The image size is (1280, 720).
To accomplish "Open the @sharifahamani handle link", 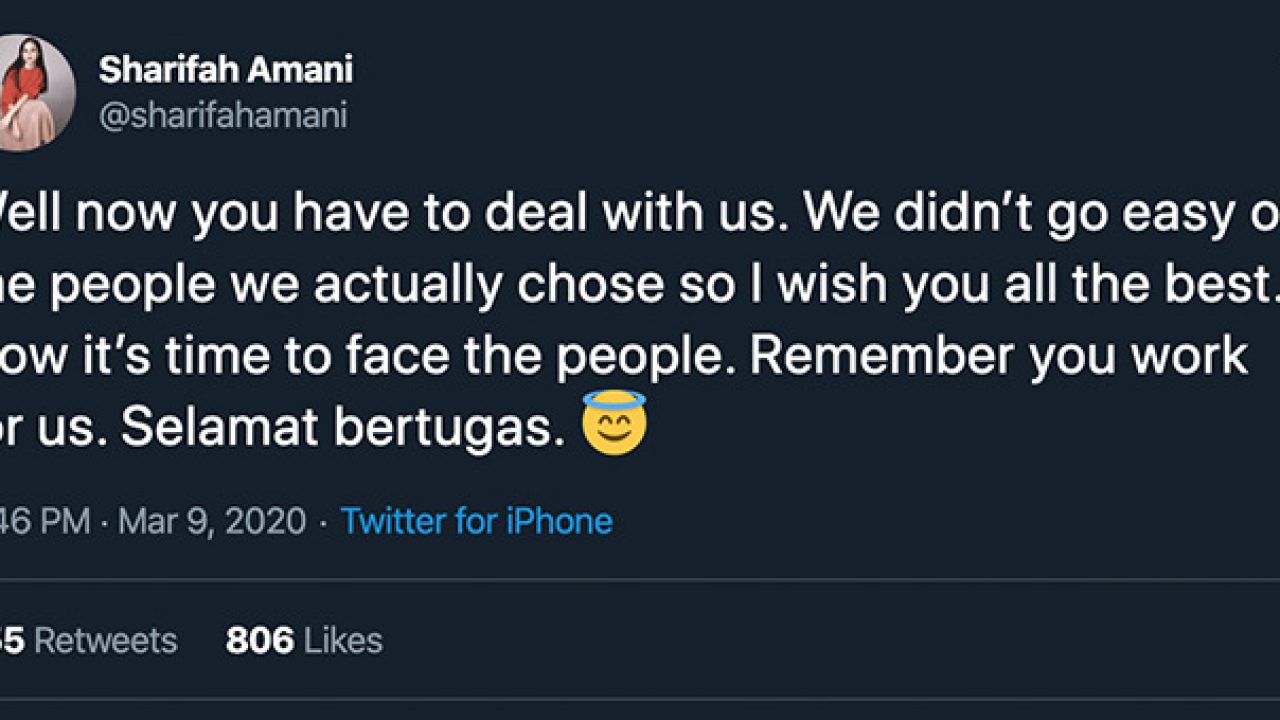I will (x=223, y=116).
